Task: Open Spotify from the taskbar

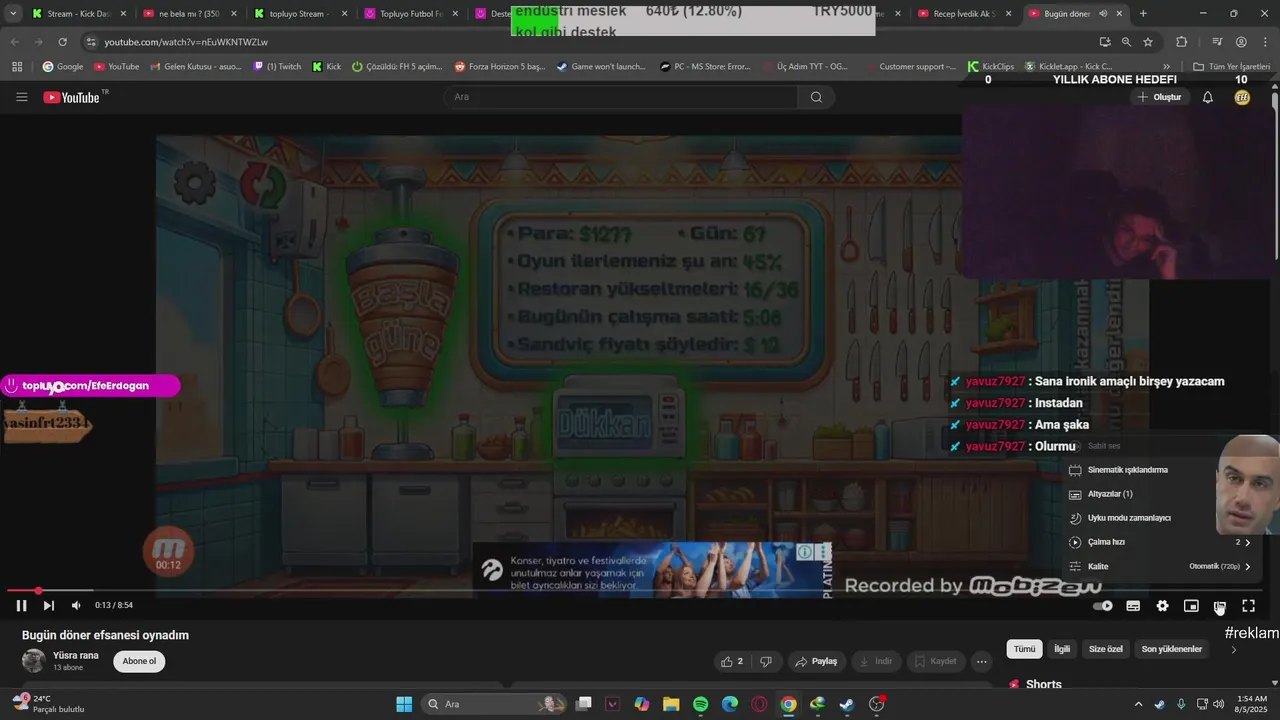Action: tap(700, 704)
